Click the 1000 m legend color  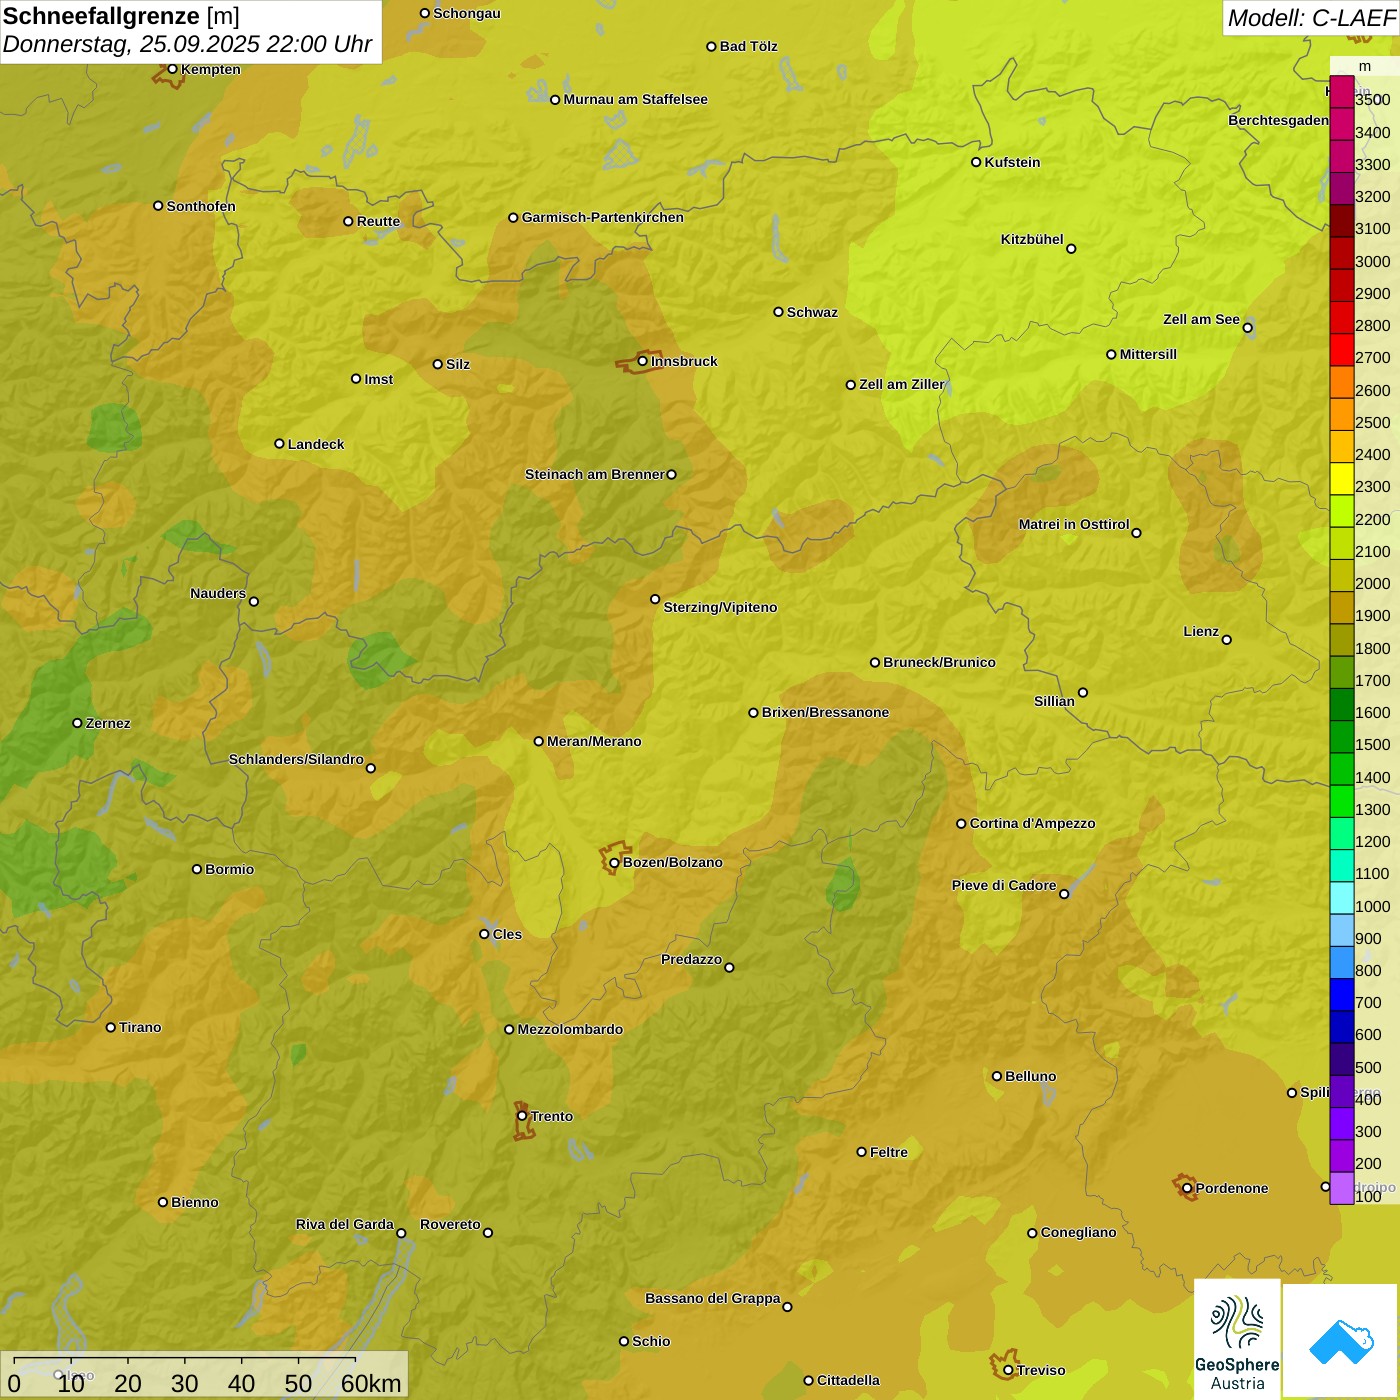[x=1342, y=898]
